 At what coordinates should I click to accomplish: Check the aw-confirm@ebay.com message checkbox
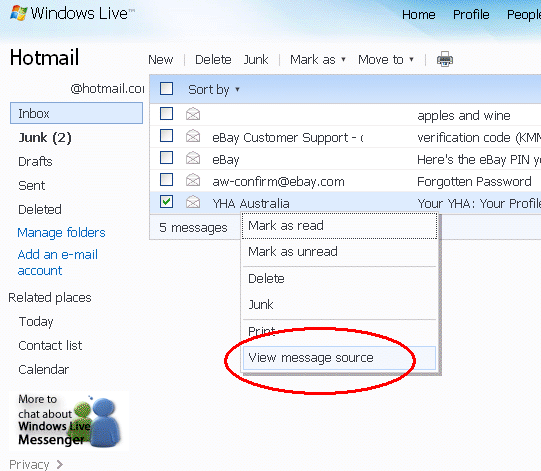(x=166, y=180)
